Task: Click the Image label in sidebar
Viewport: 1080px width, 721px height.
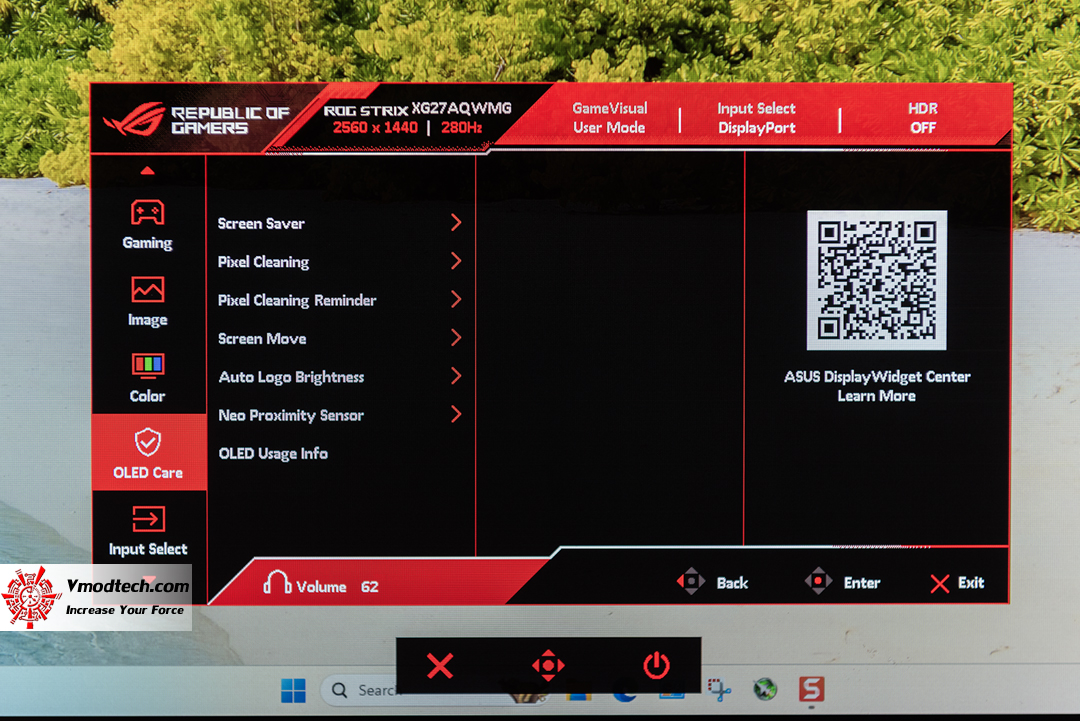Action: pyautogui.click(x=147, y=320)
